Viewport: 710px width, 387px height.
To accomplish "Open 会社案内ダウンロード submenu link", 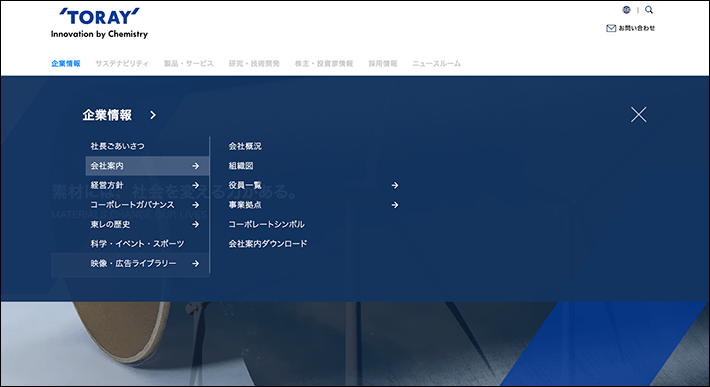I will (268, 244).
